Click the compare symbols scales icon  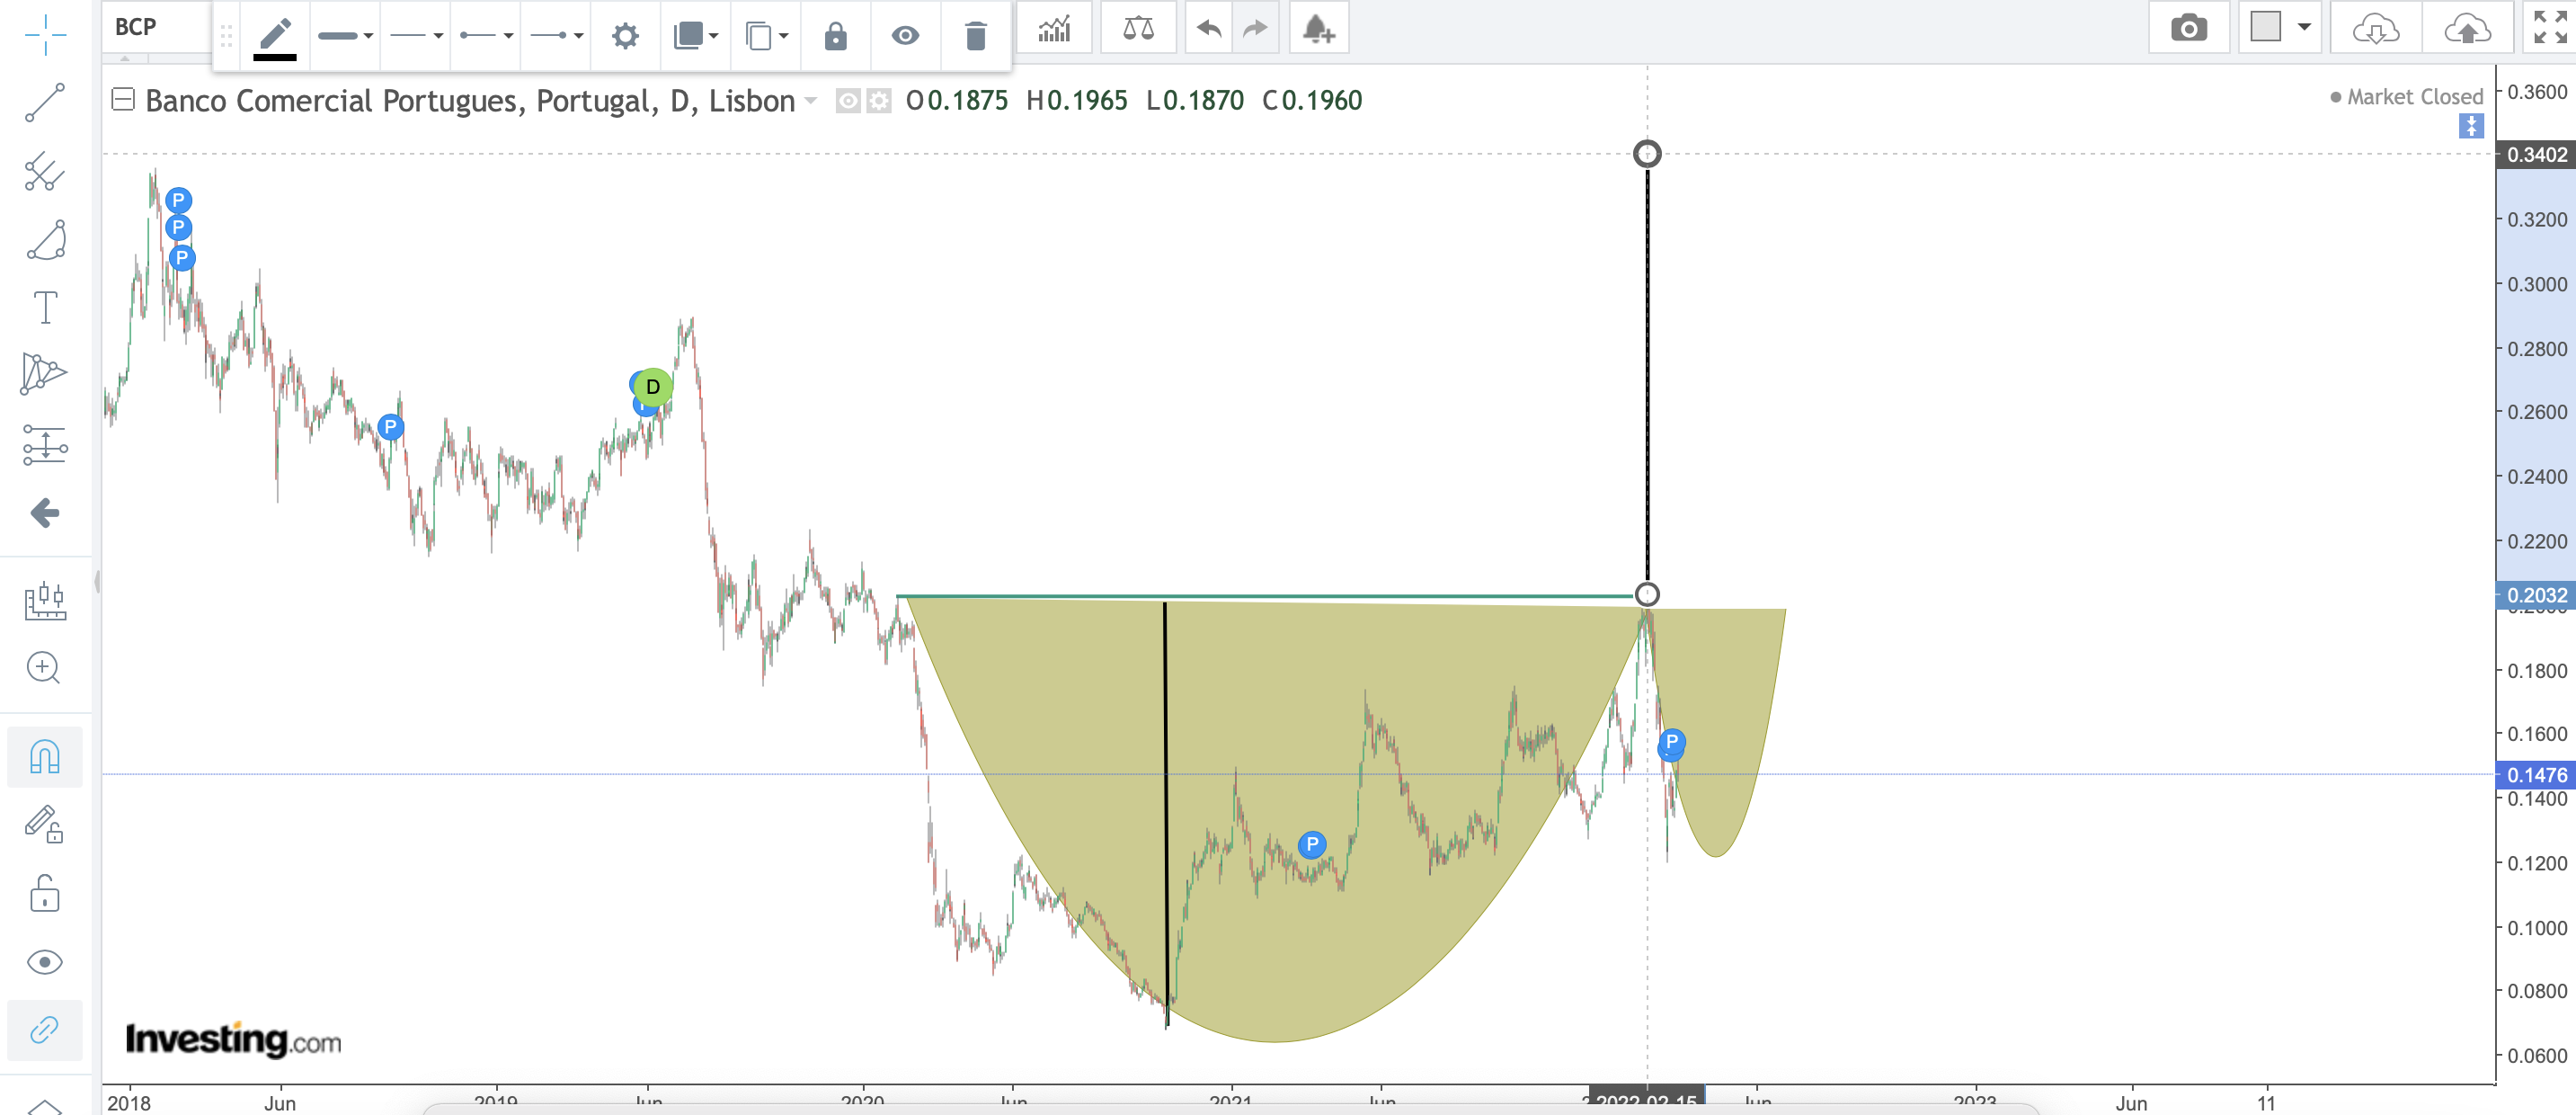click(x=1138, y=28)
